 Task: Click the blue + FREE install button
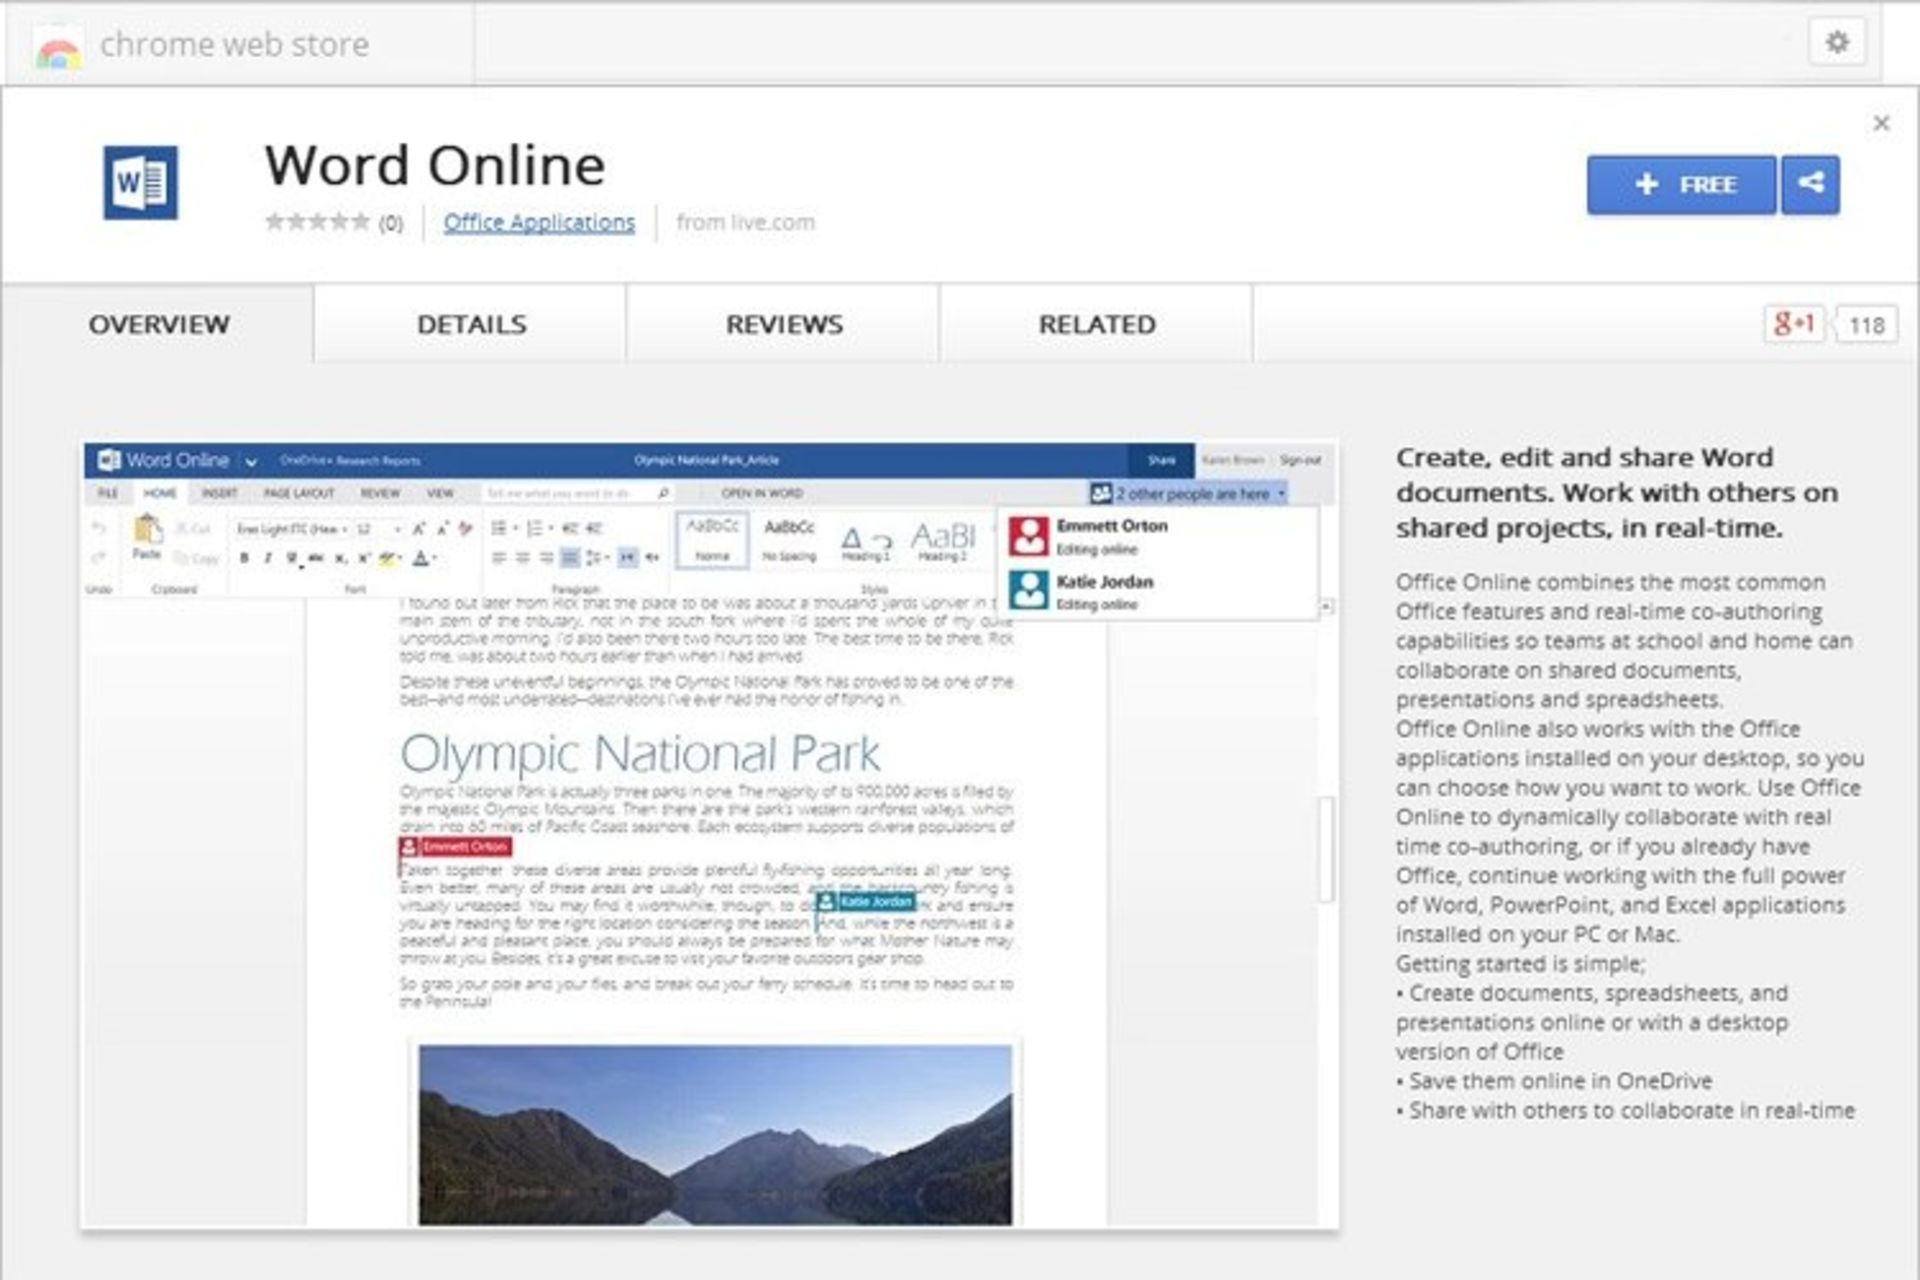pos(1681,184)
